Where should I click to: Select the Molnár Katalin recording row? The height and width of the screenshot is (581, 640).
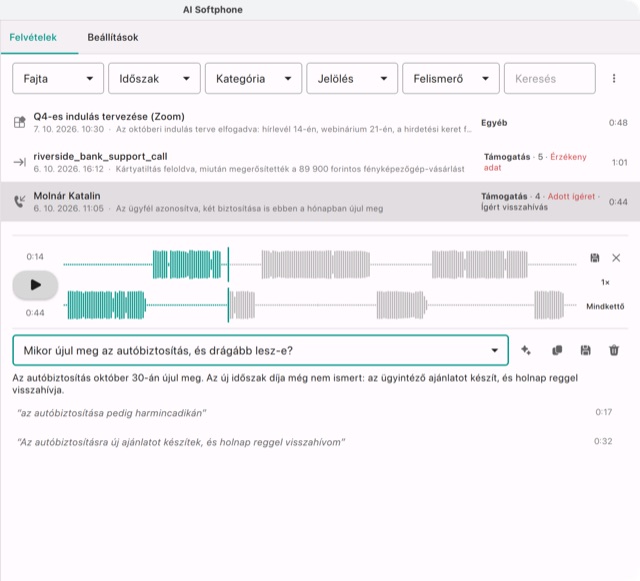[320, 202]
